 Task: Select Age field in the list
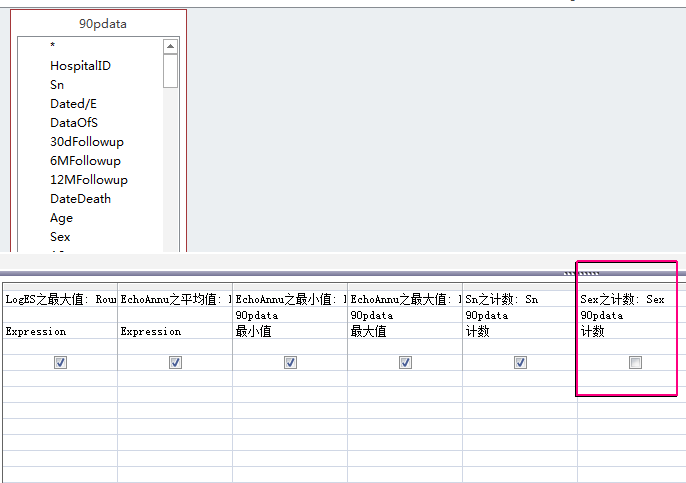62,218
